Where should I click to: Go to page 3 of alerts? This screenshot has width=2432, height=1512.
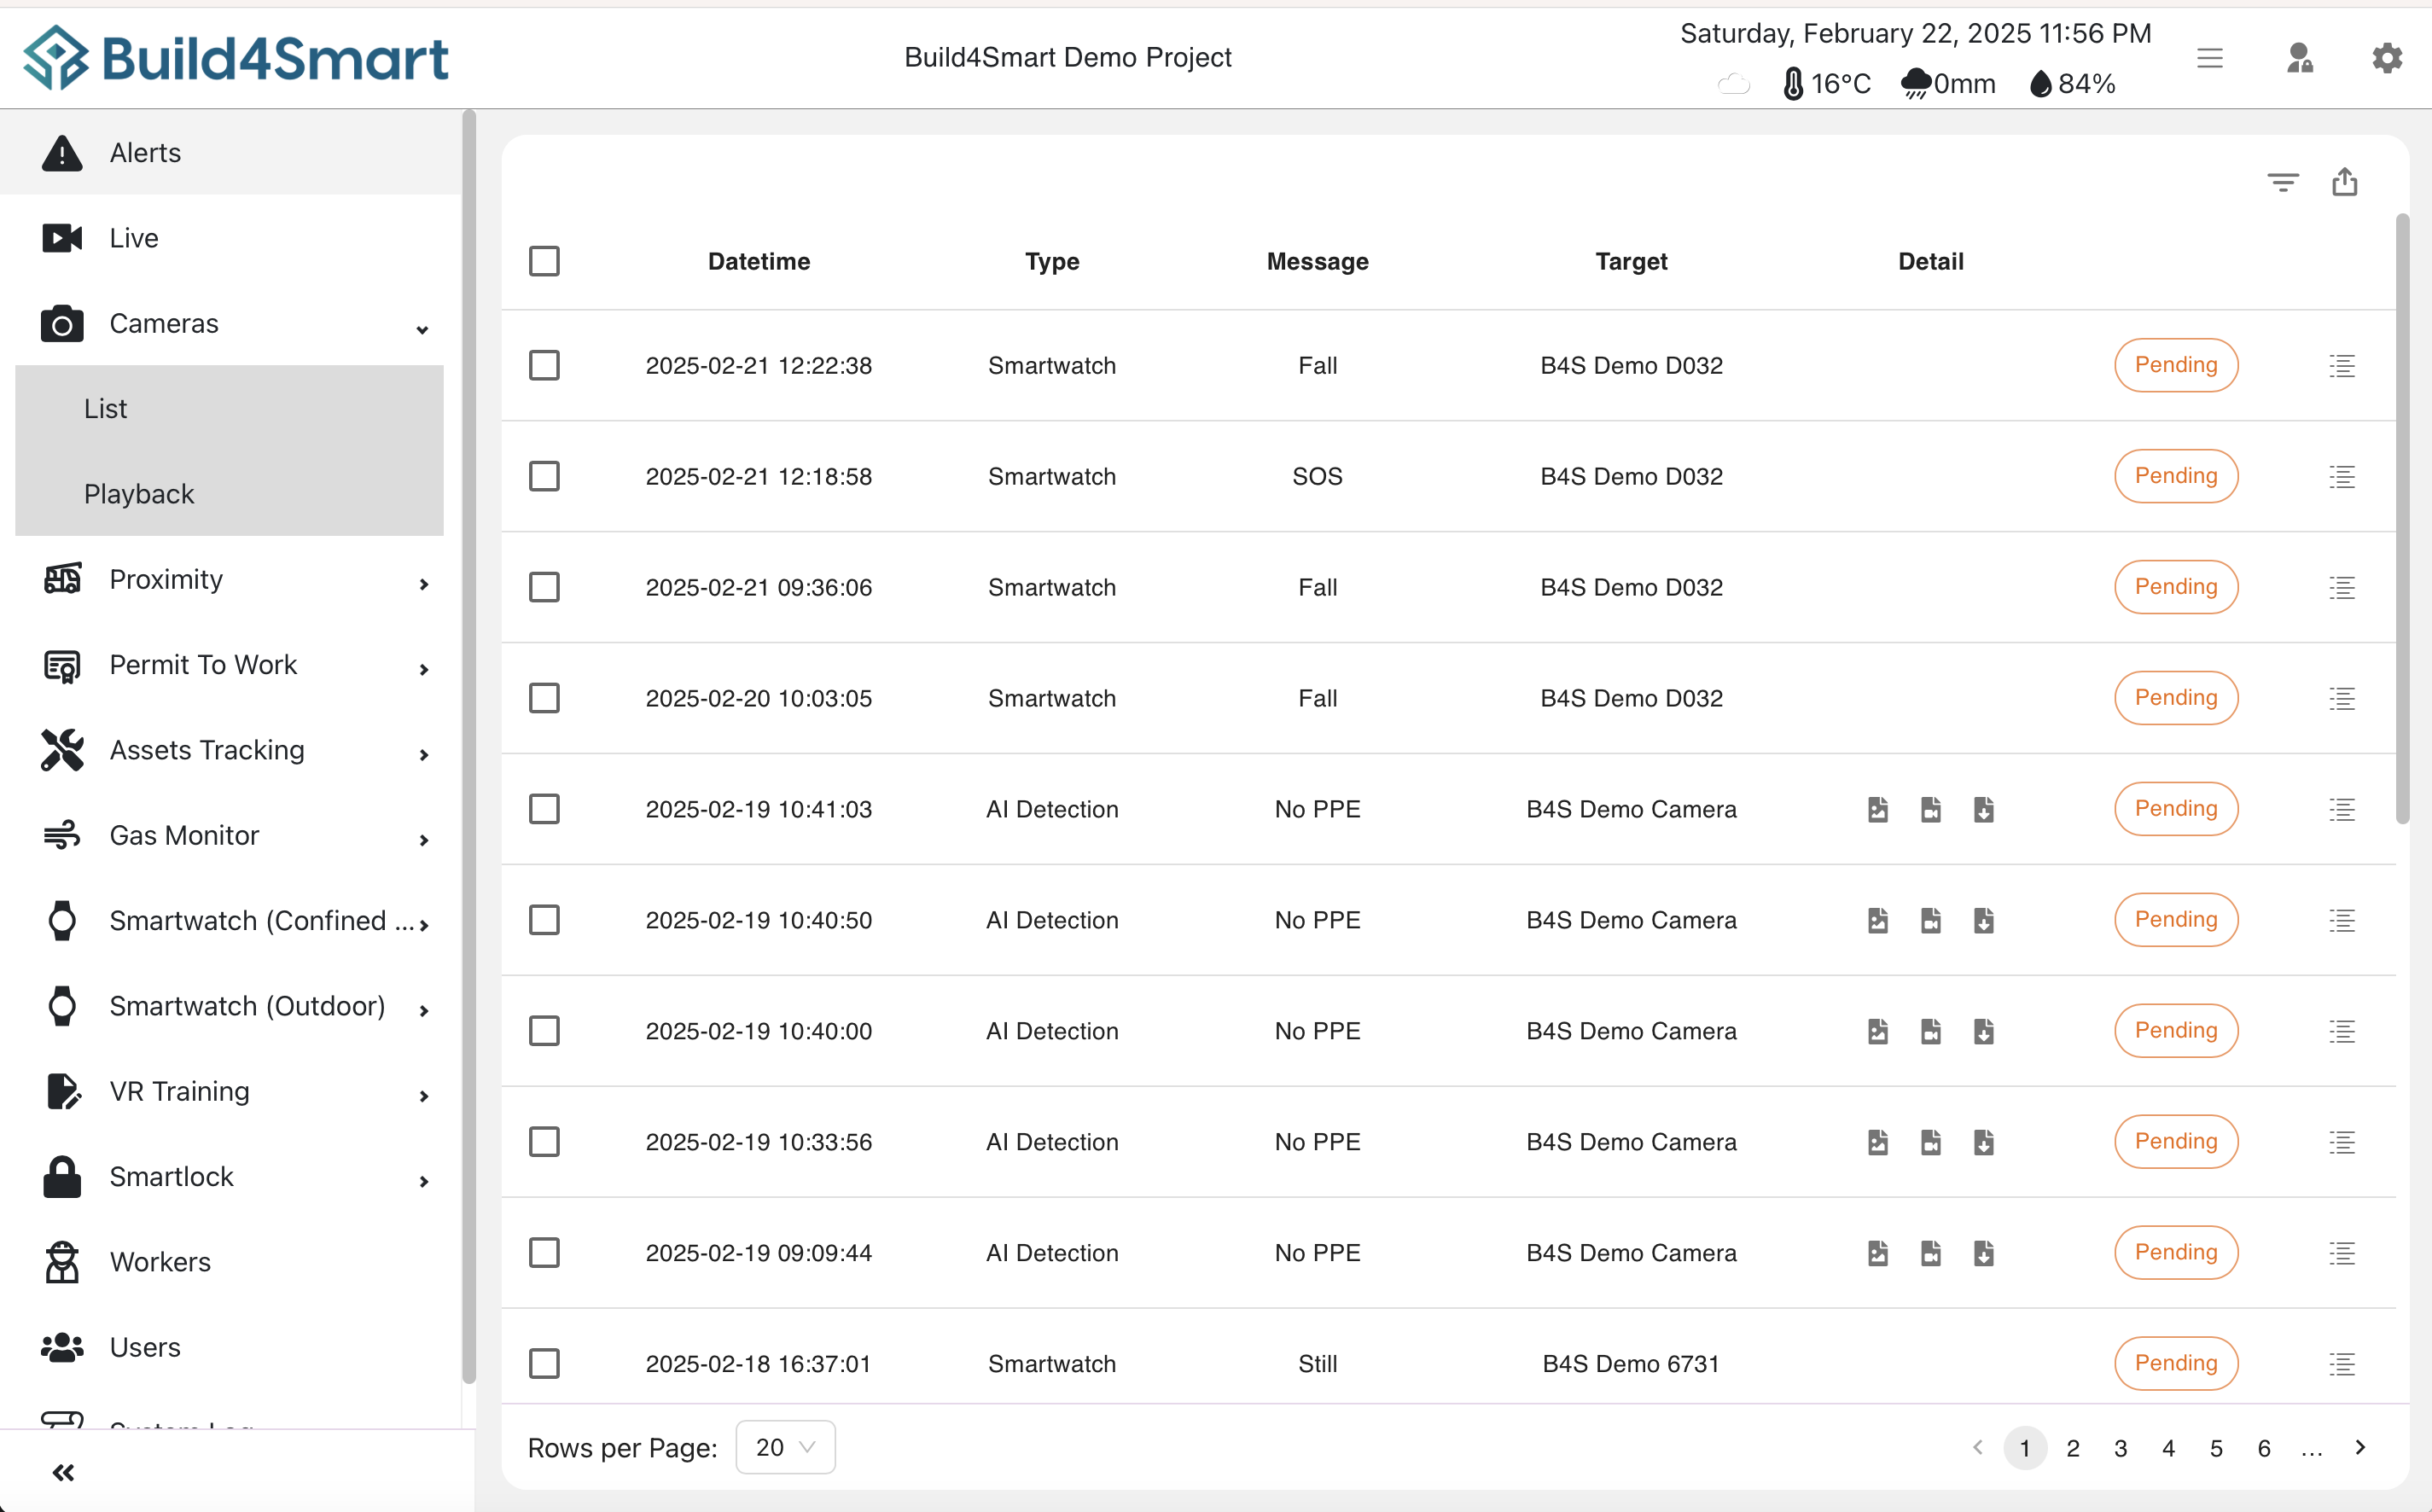coord(2121,1447)
